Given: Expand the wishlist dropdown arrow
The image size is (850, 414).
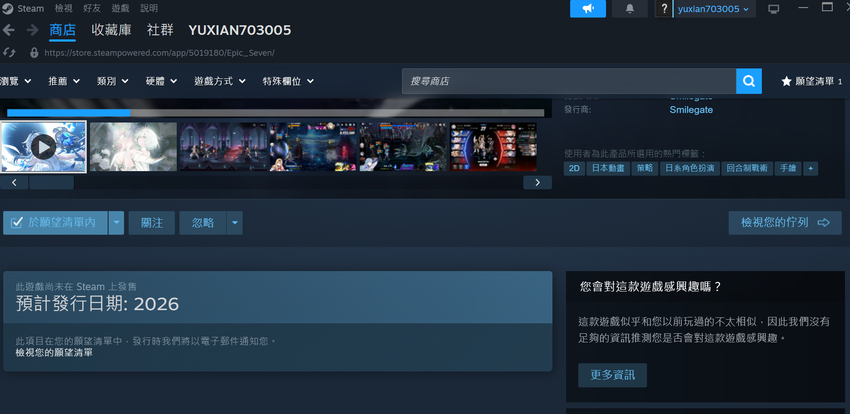Looking at the screenshot, I should (x=116, y=223).
